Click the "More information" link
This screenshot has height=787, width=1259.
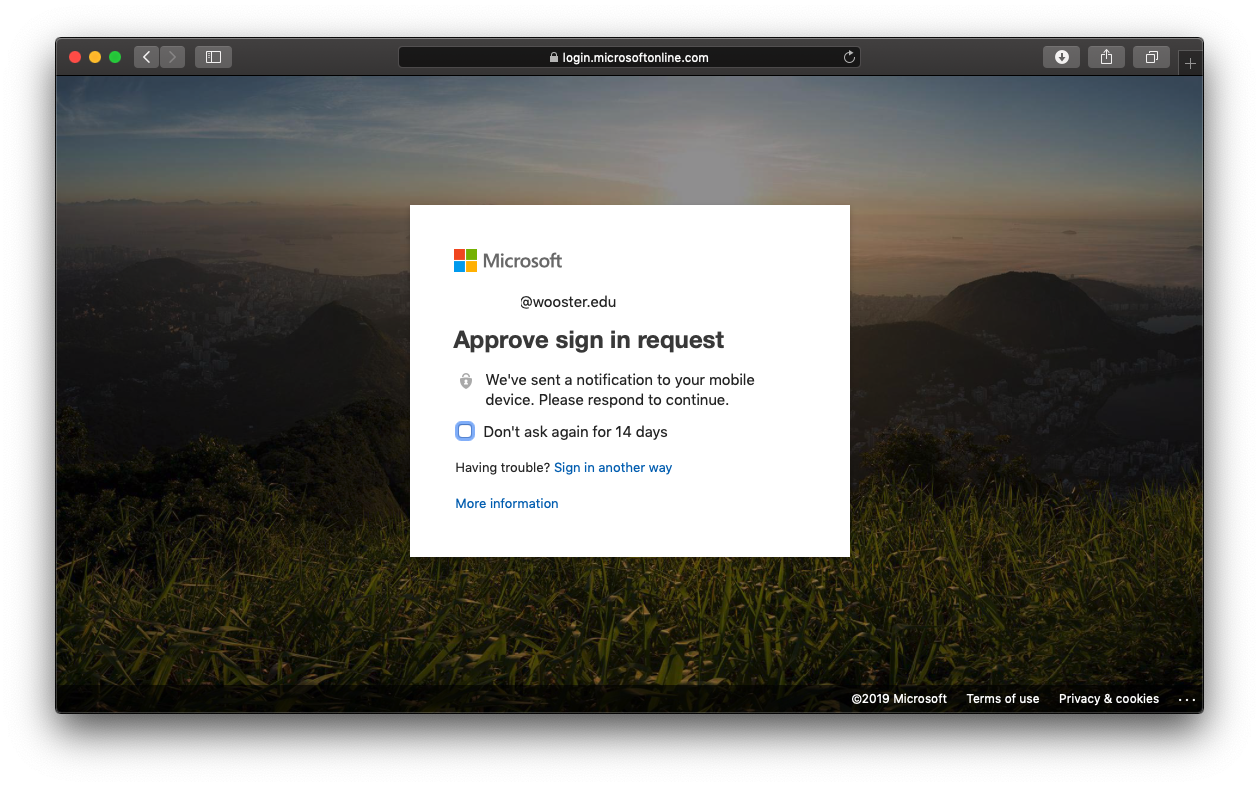pyautogui.click(x=506, y=503)
